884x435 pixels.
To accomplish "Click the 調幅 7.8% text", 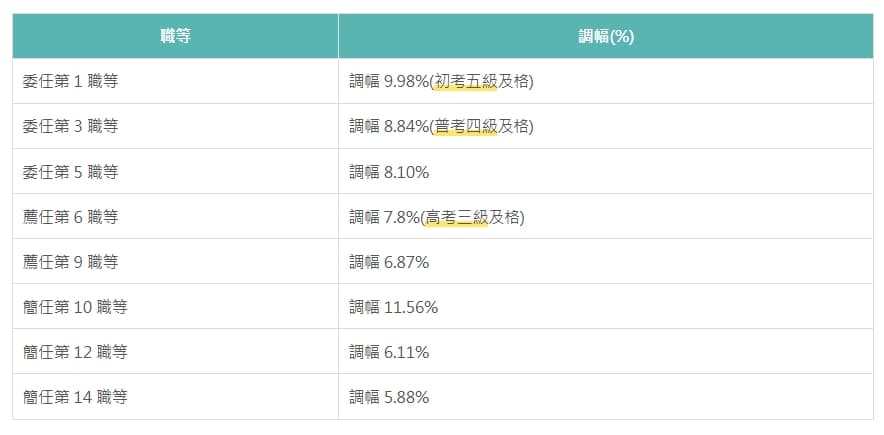I will [384, 217].
